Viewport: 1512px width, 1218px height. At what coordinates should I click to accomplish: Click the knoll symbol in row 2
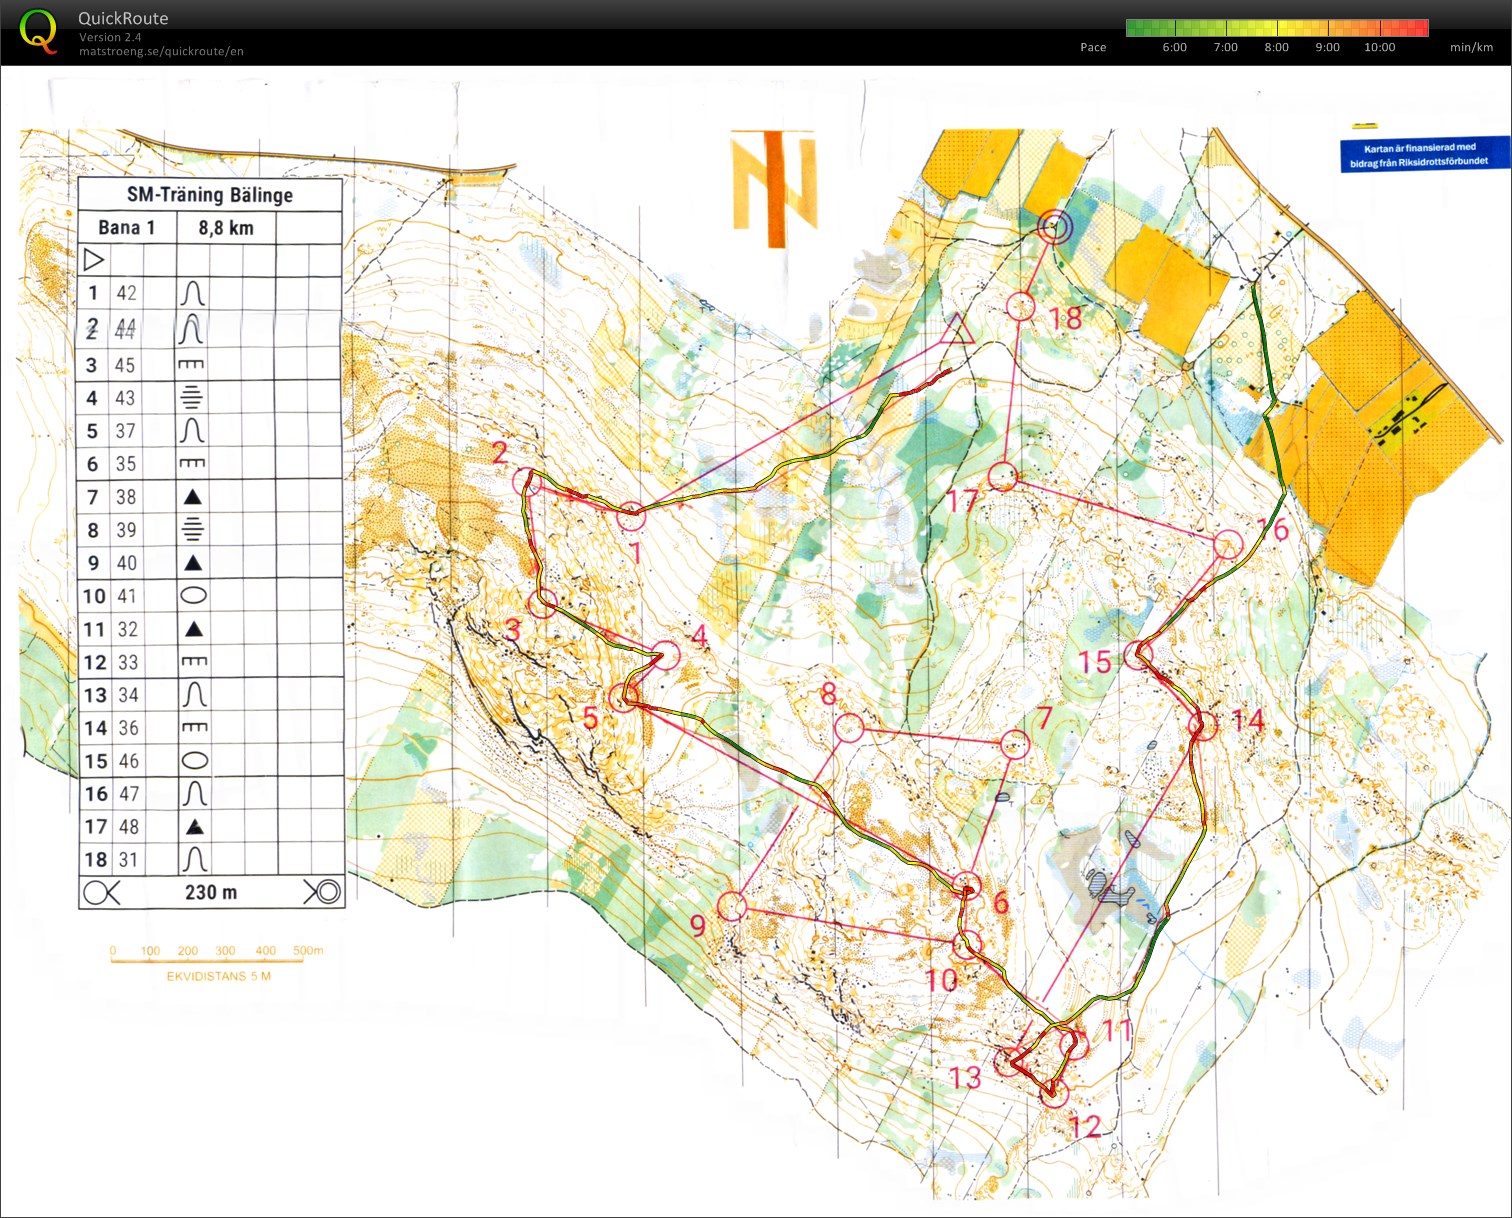coord(192,329)
